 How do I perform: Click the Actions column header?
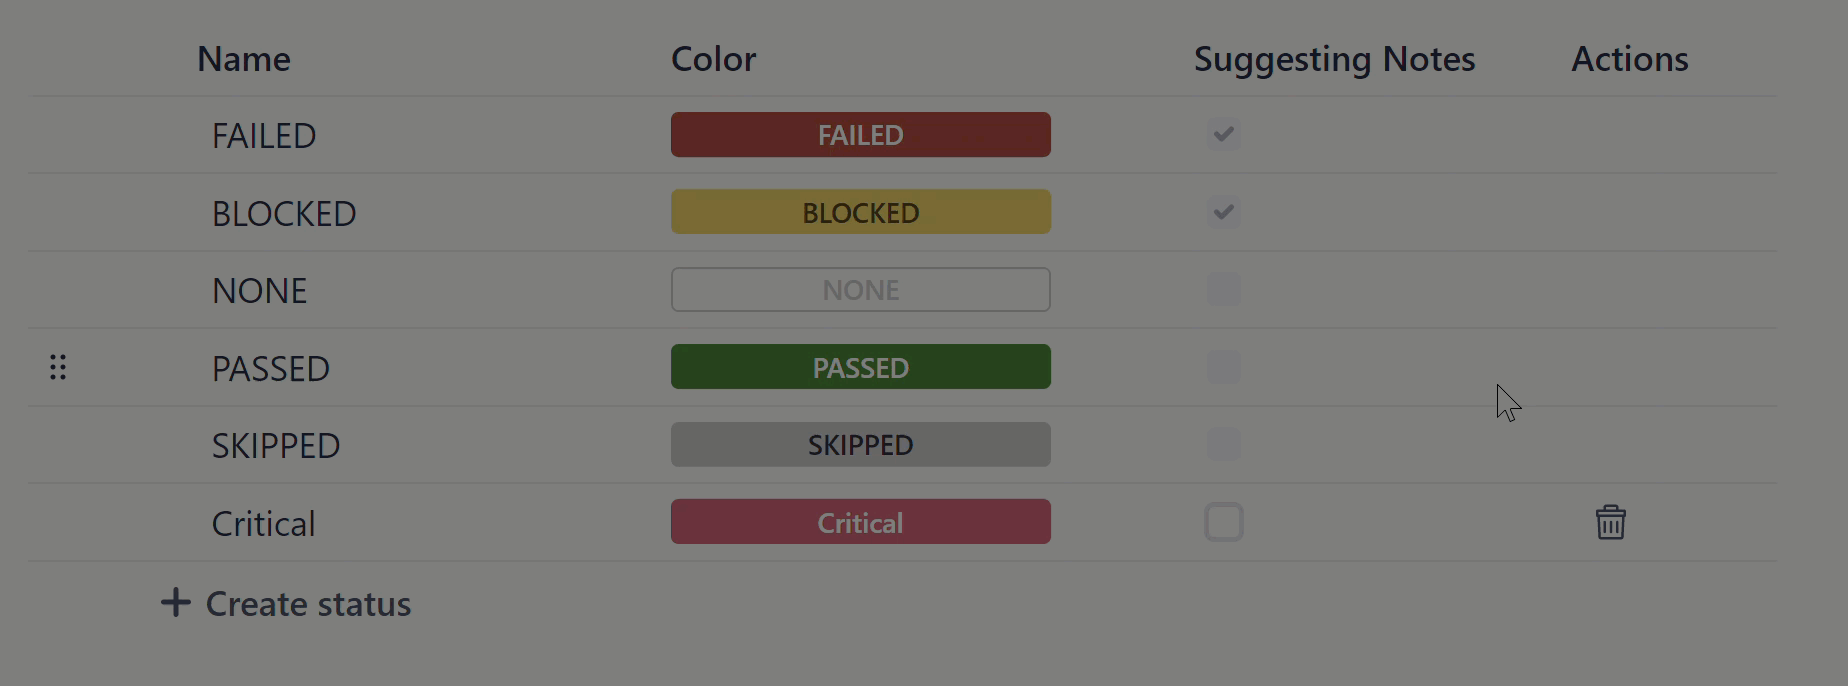1629,59
